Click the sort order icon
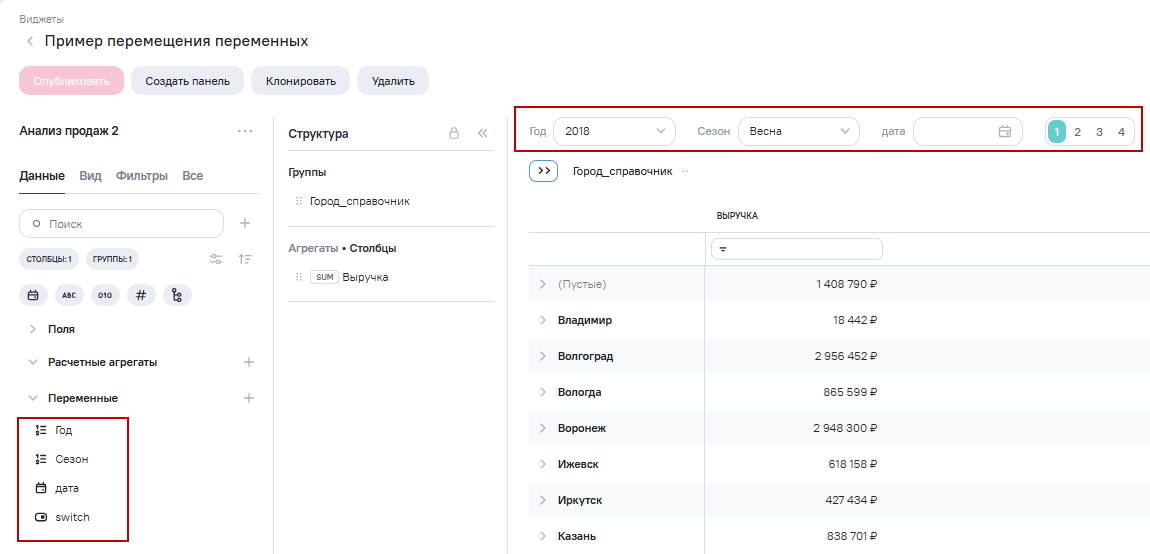Viewport: 1150px width, 554px height. click(245, 259)
